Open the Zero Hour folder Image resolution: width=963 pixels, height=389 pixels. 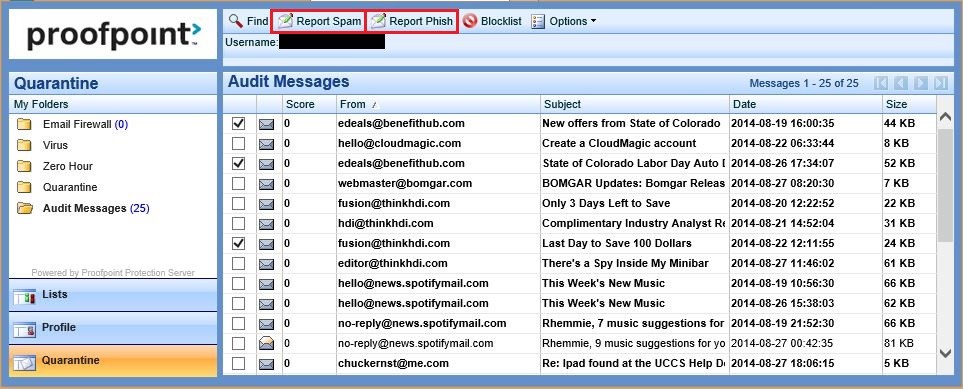(68, 166)
